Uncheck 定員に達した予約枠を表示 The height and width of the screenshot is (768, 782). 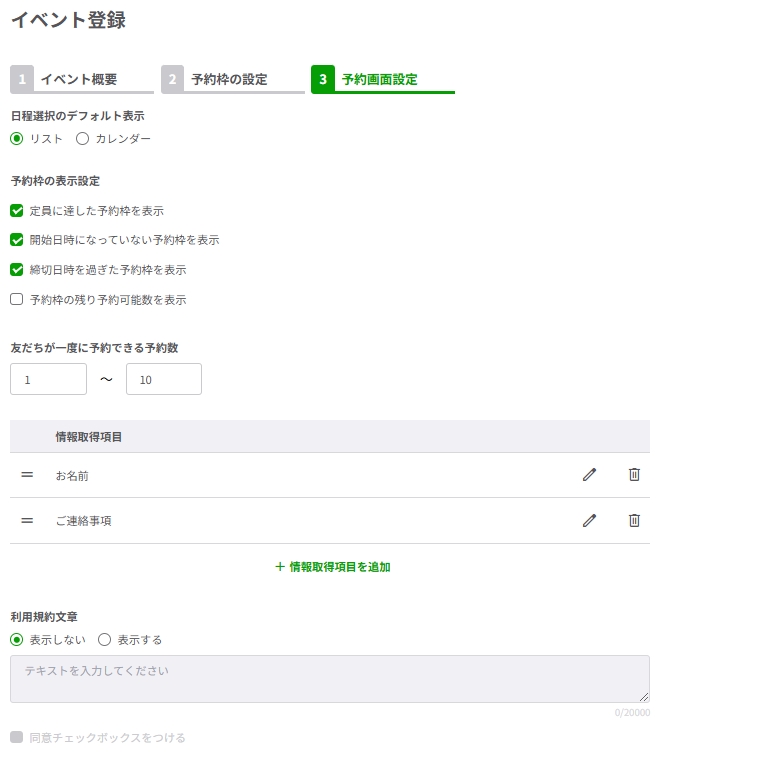coord(17,211)
